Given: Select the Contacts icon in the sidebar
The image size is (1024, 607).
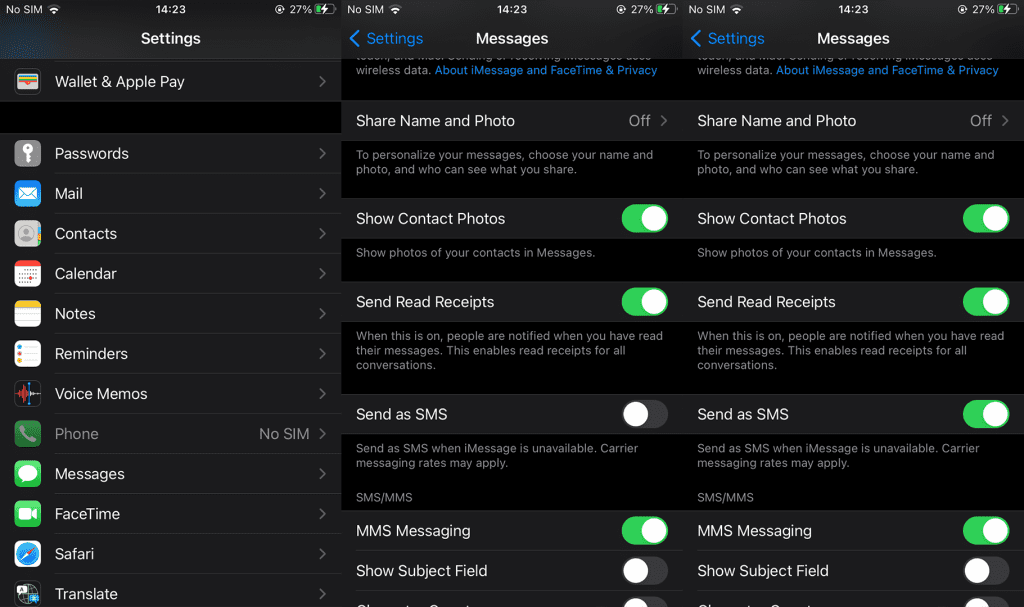Looking at the screenshot, I should tap(30, 233).
